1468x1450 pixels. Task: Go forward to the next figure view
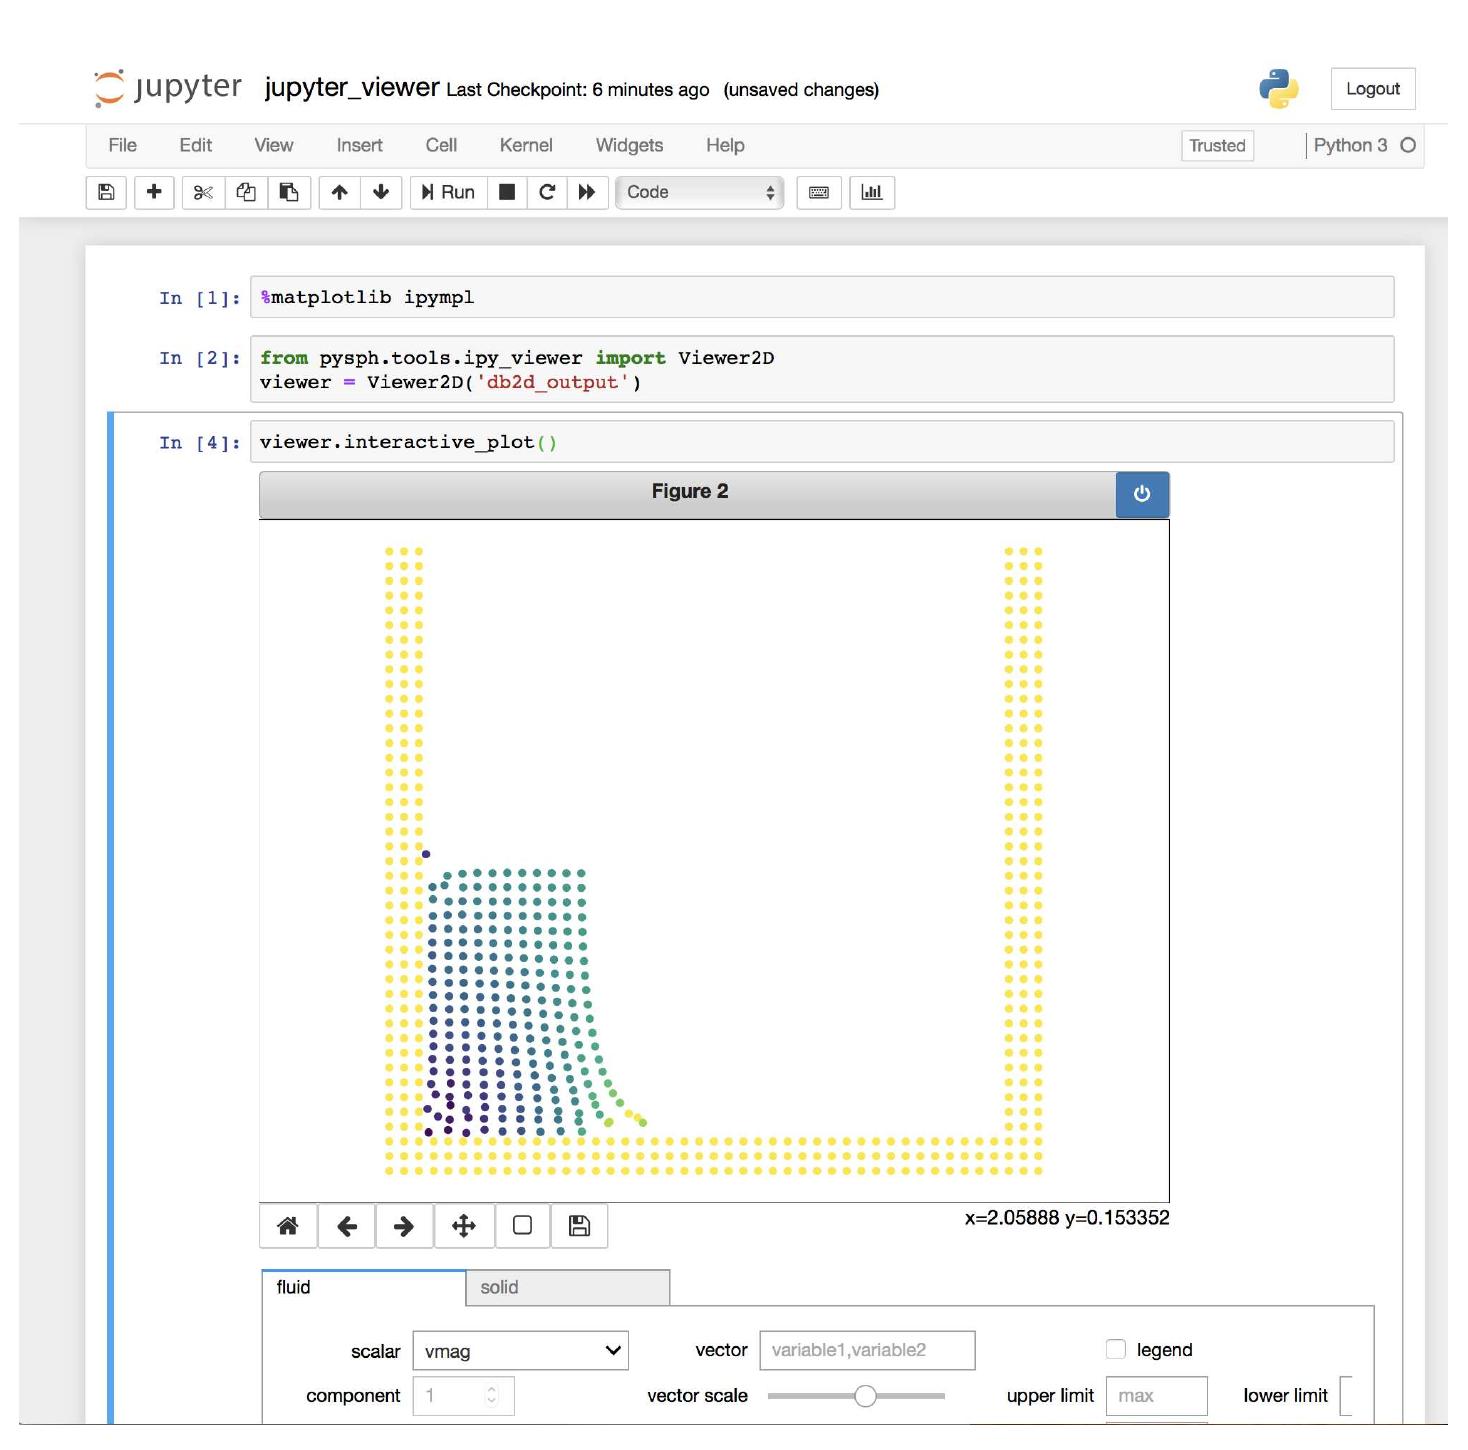tap(405, 1226)
